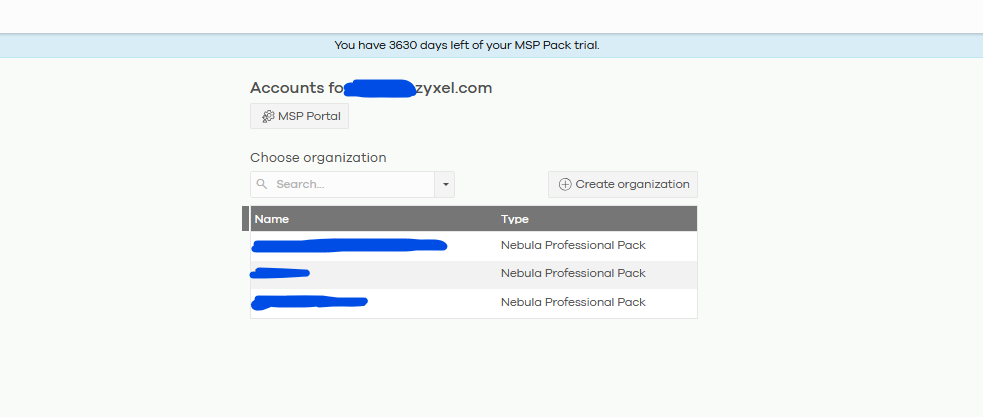
Task: Open the MSP Portal button text
Action: 309,117
